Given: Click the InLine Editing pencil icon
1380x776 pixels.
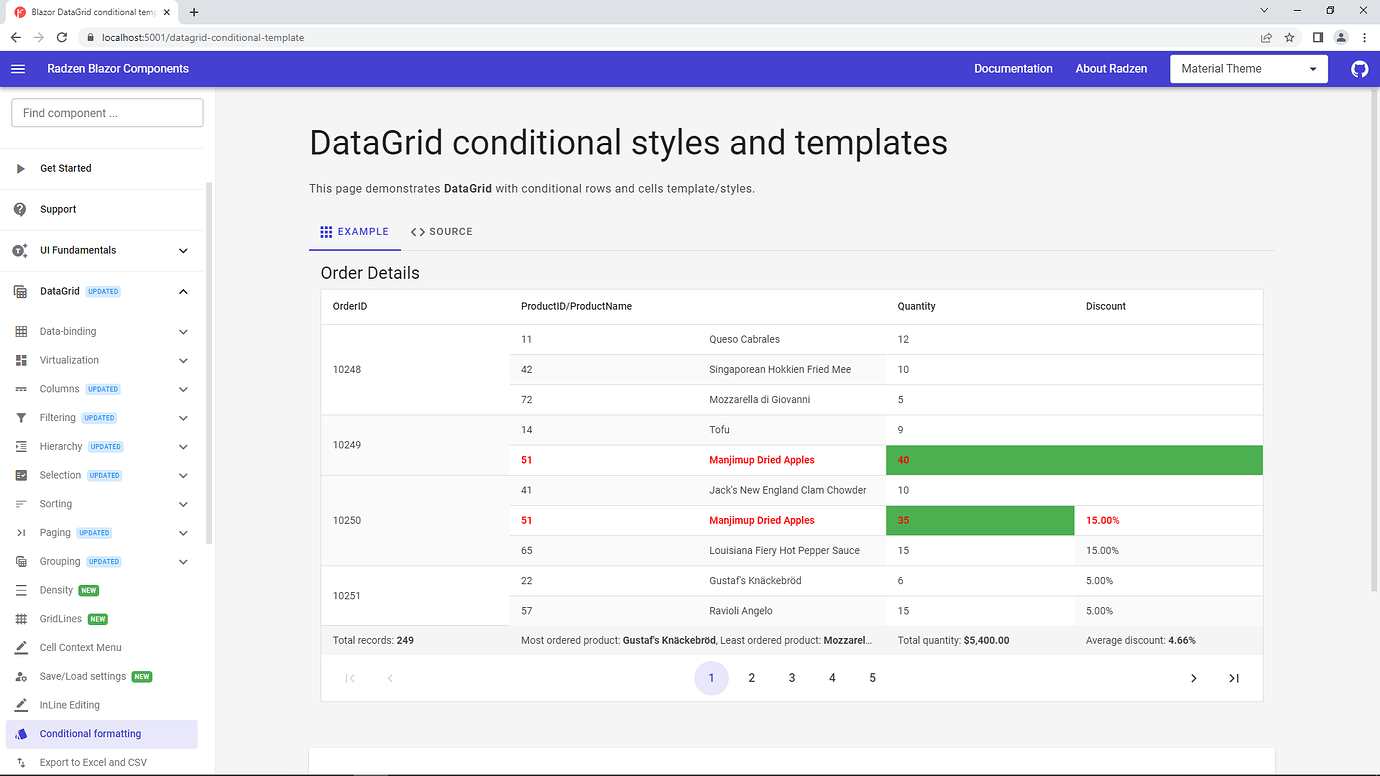Looking at the screenshot, I should (x=21, y=705).
